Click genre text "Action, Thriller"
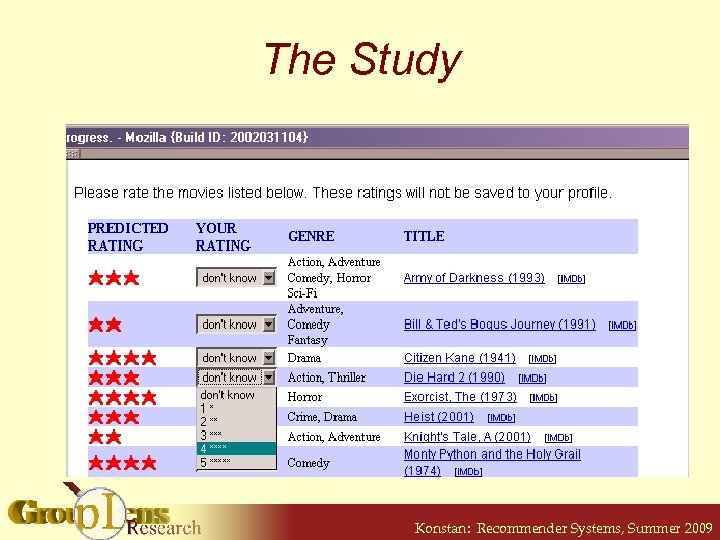 point(326,377)
